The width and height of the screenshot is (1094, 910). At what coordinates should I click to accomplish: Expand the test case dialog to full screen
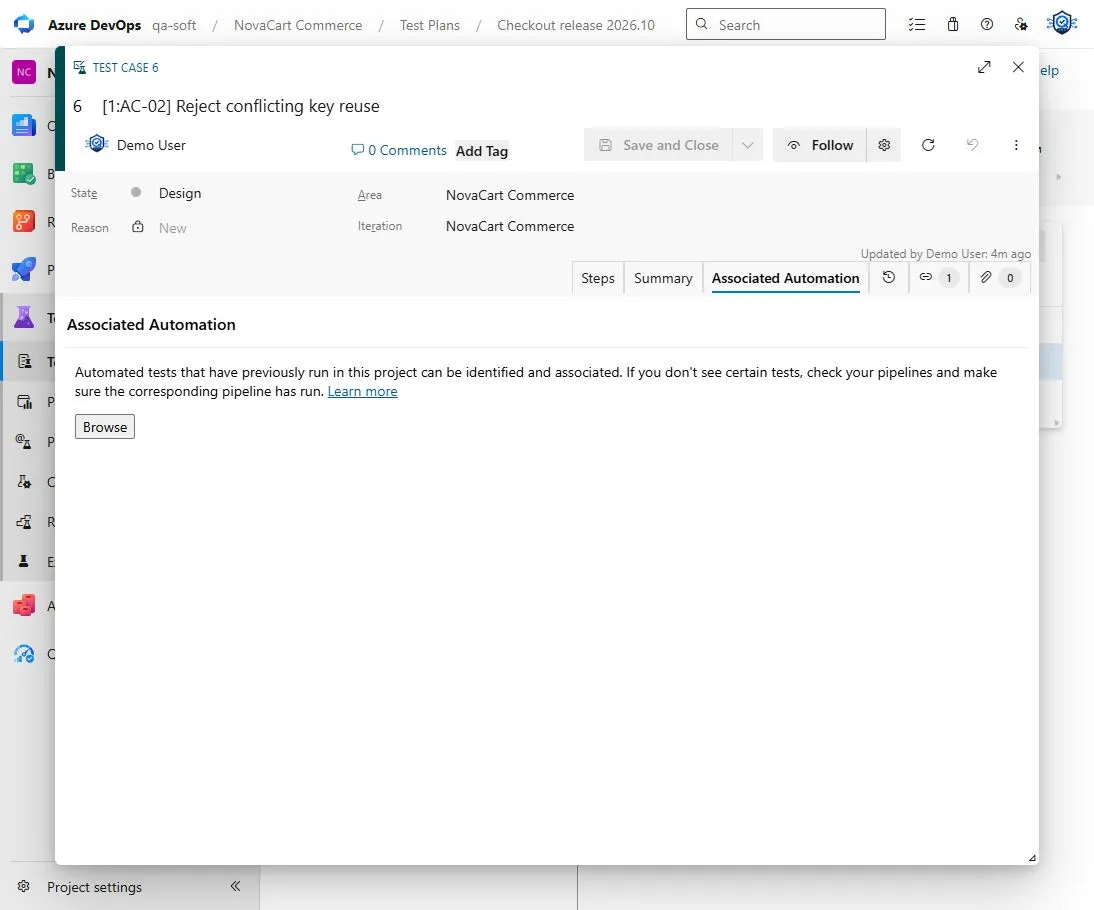click(984, 67)
